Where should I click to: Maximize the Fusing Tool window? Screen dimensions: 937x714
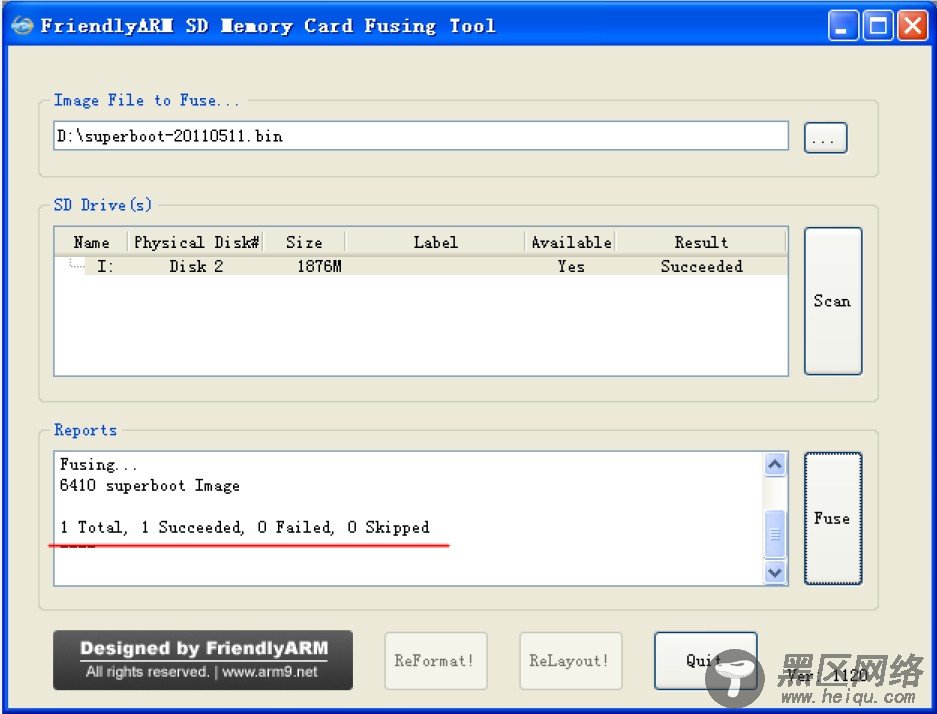click(878, 26)
